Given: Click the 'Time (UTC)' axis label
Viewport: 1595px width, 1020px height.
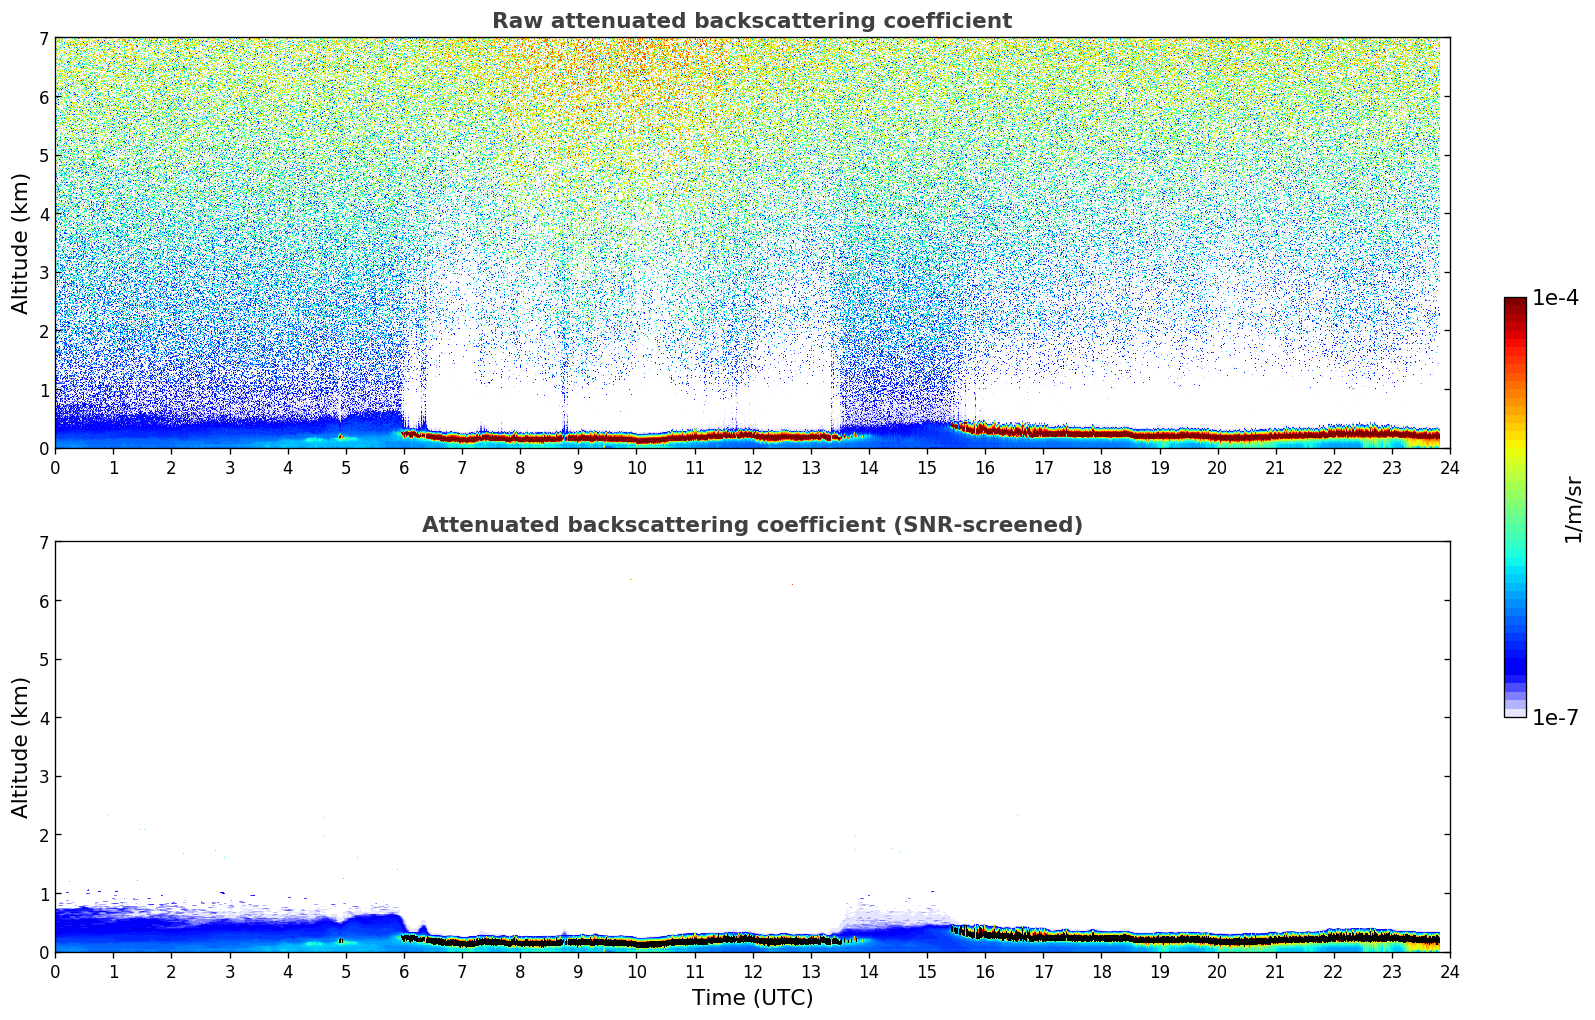Looking at the screenshot, I should click(752, 998).
